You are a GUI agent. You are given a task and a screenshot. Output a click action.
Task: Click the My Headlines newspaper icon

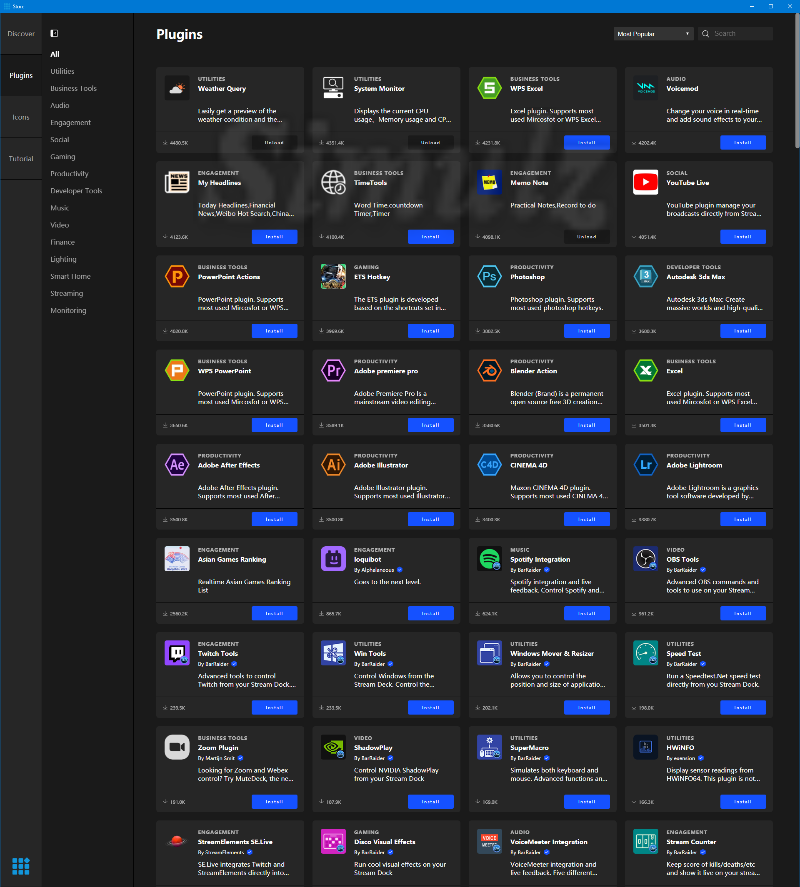click(177, 182)
